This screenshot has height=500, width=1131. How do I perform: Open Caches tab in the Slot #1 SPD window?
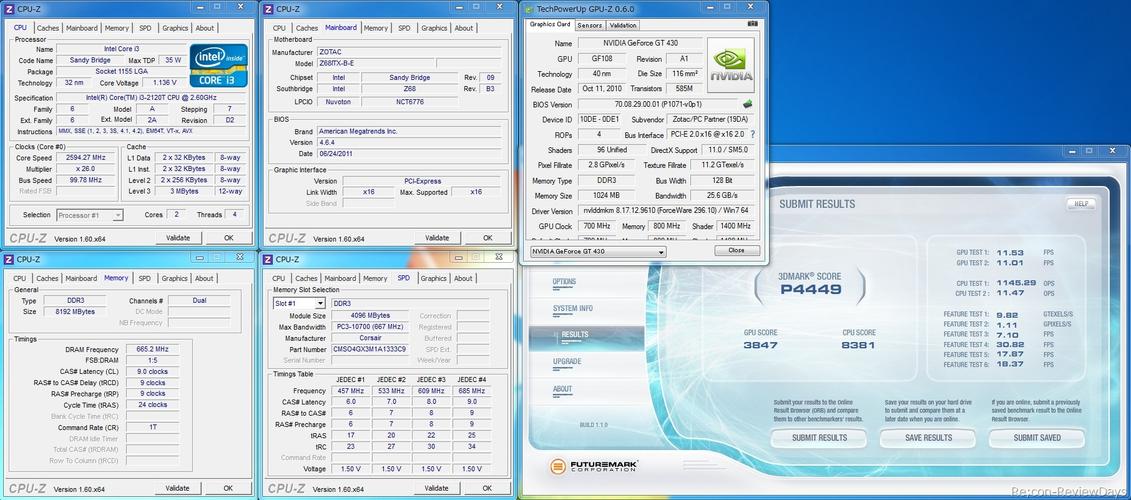click(x=307, y=278)
